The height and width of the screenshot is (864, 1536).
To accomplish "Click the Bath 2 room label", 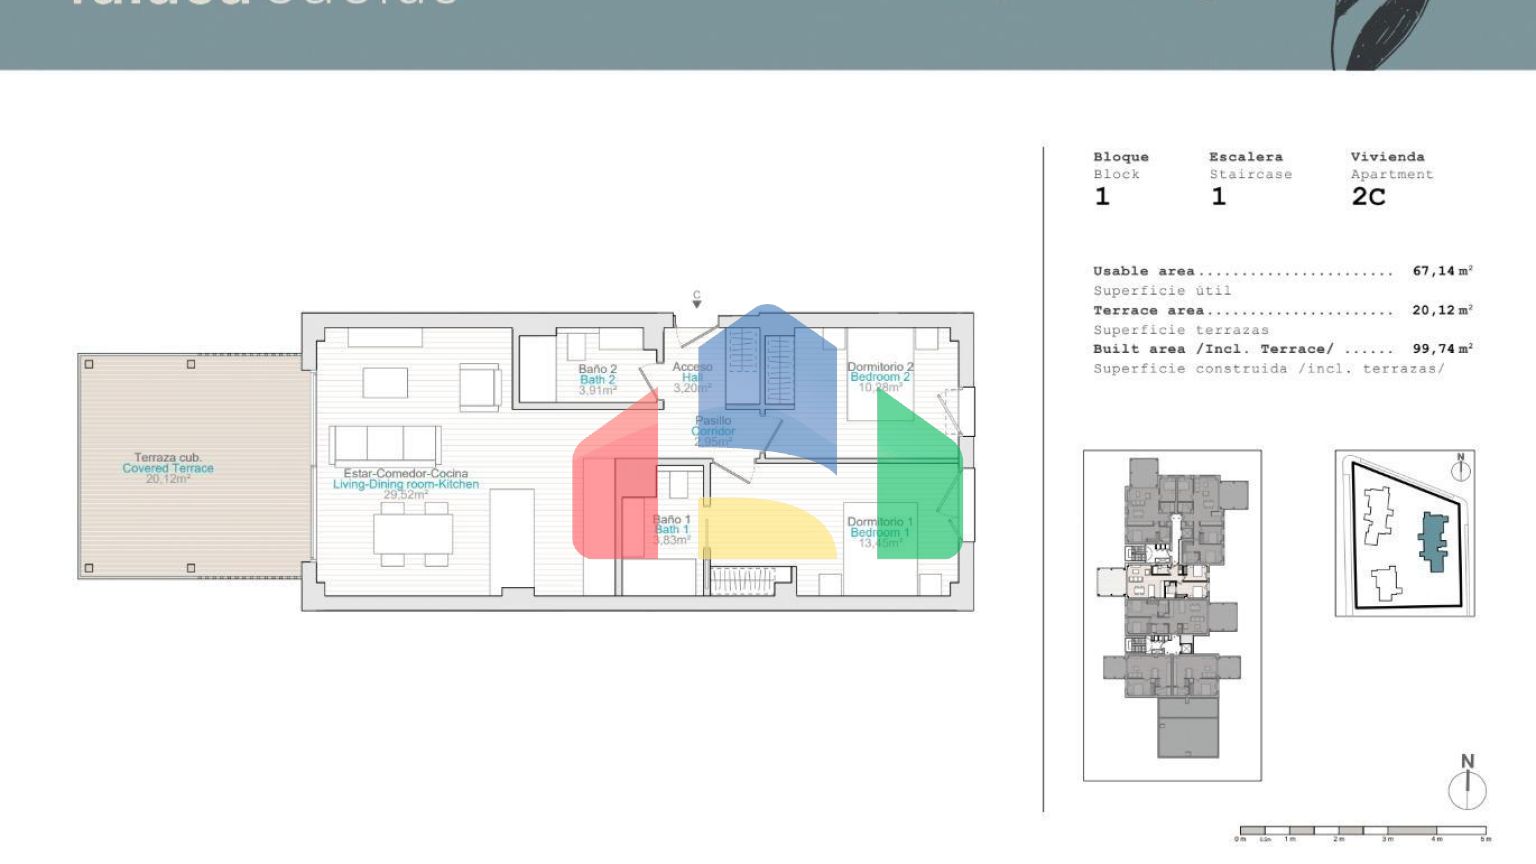I will point(597,380).
